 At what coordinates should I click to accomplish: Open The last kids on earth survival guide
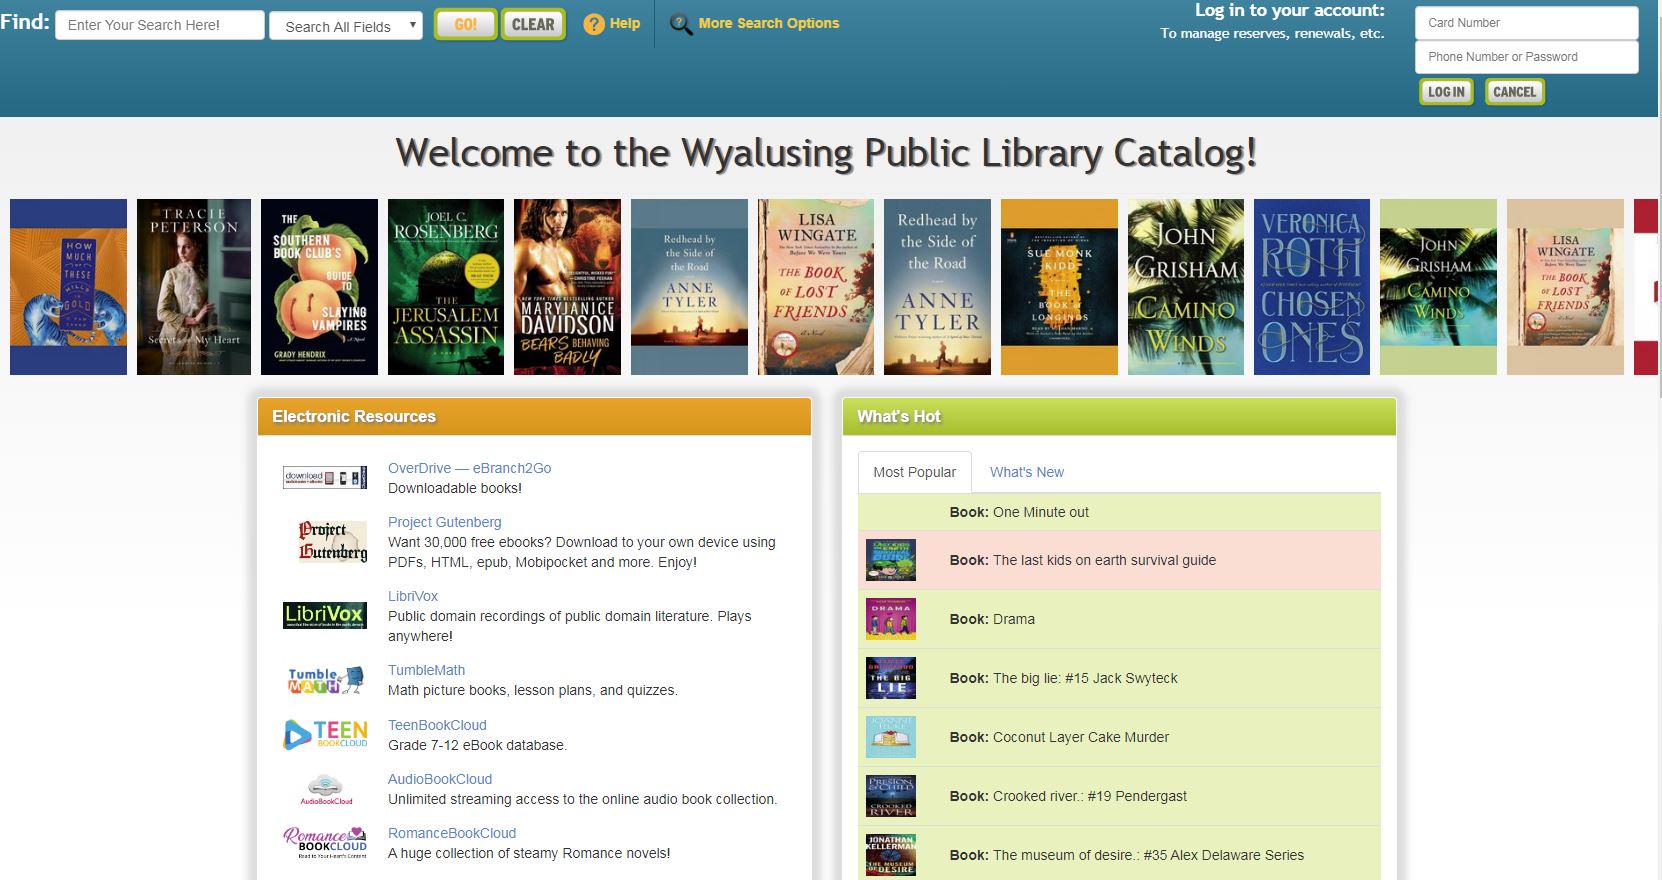1119,560
